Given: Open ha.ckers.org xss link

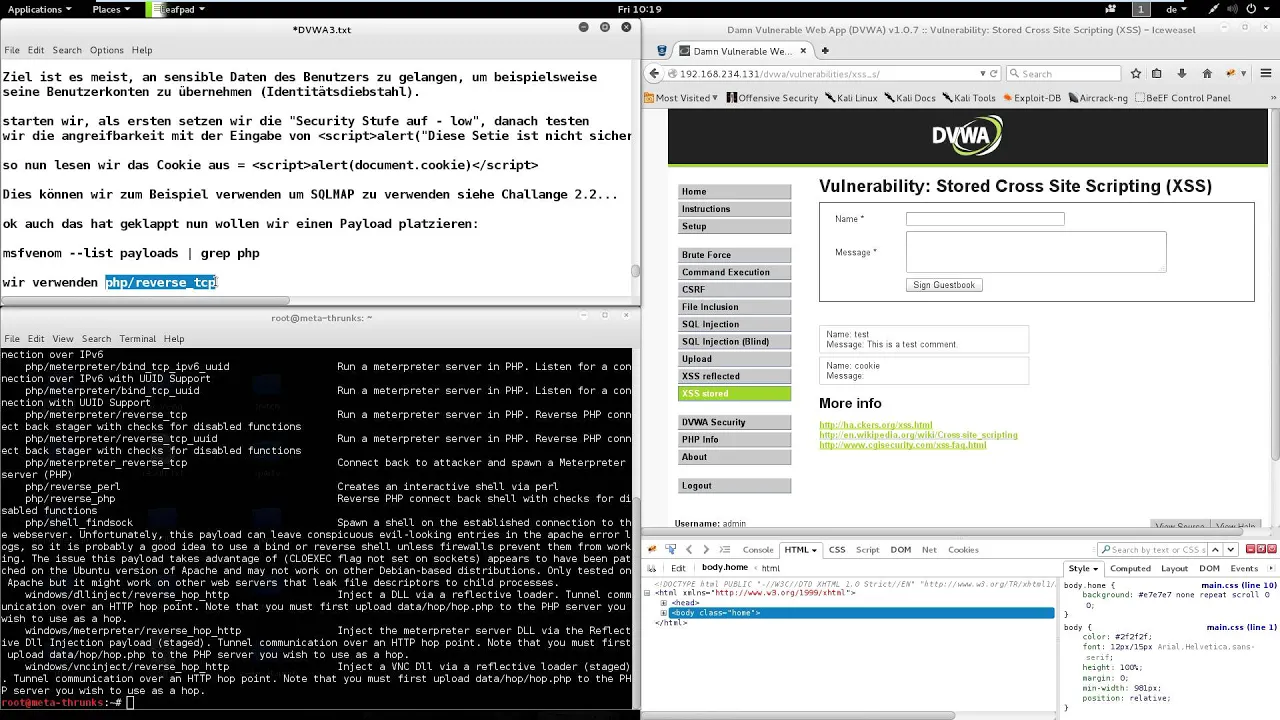Looking at the screenshot, I should coord(875,425).
